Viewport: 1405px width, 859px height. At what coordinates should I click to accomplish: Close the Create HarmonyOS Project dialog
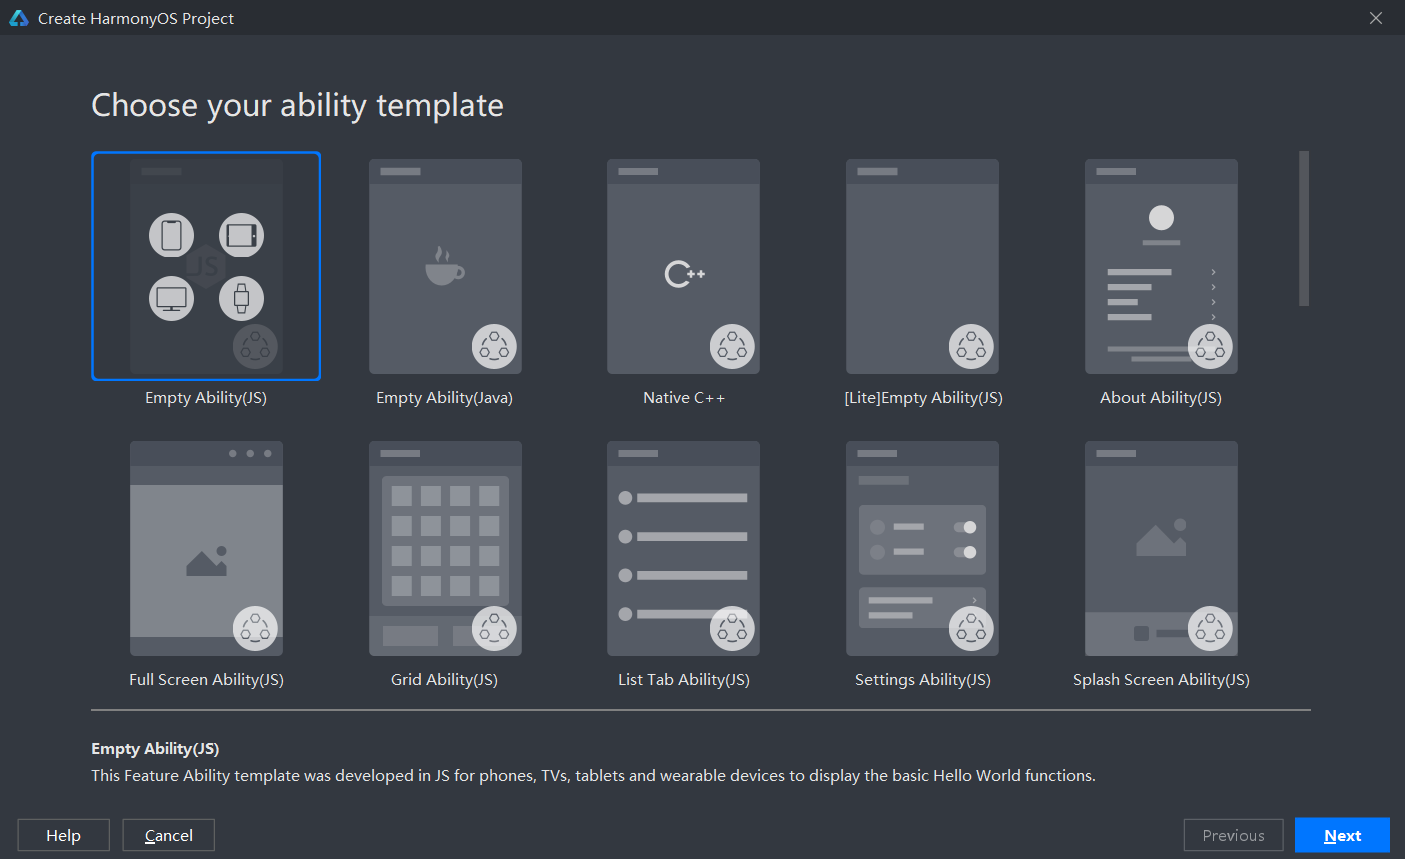1376,18
